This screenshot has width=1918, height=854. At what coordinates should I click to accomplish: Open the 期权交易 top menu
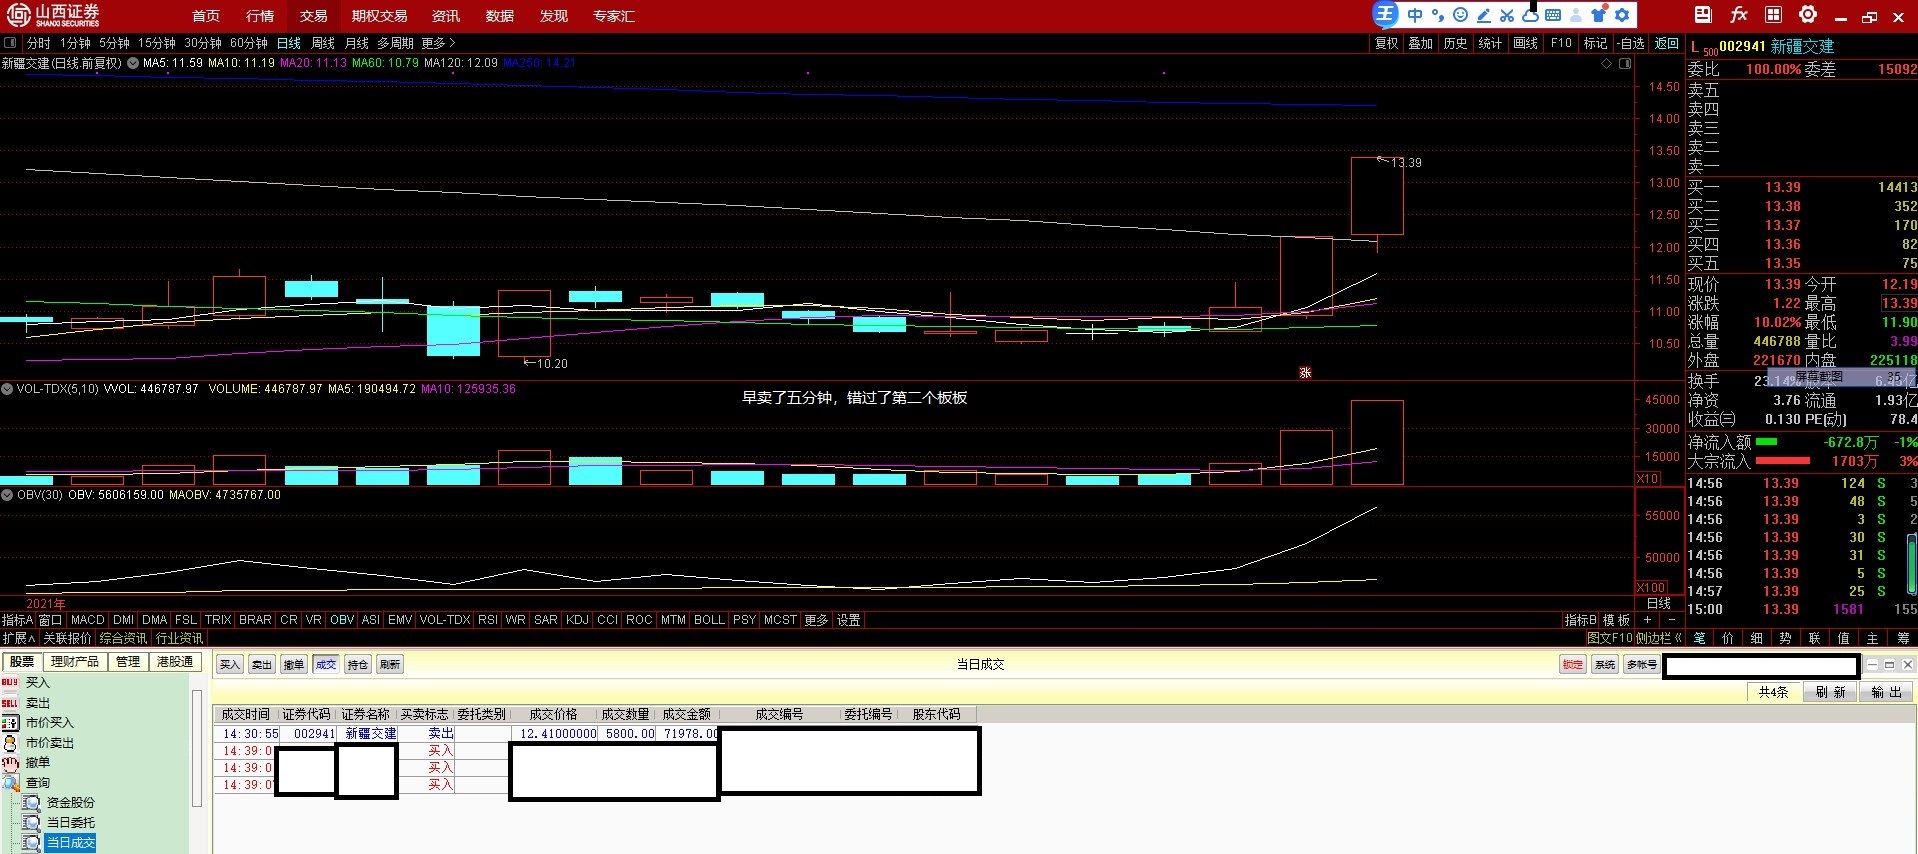tap(379, 16)
